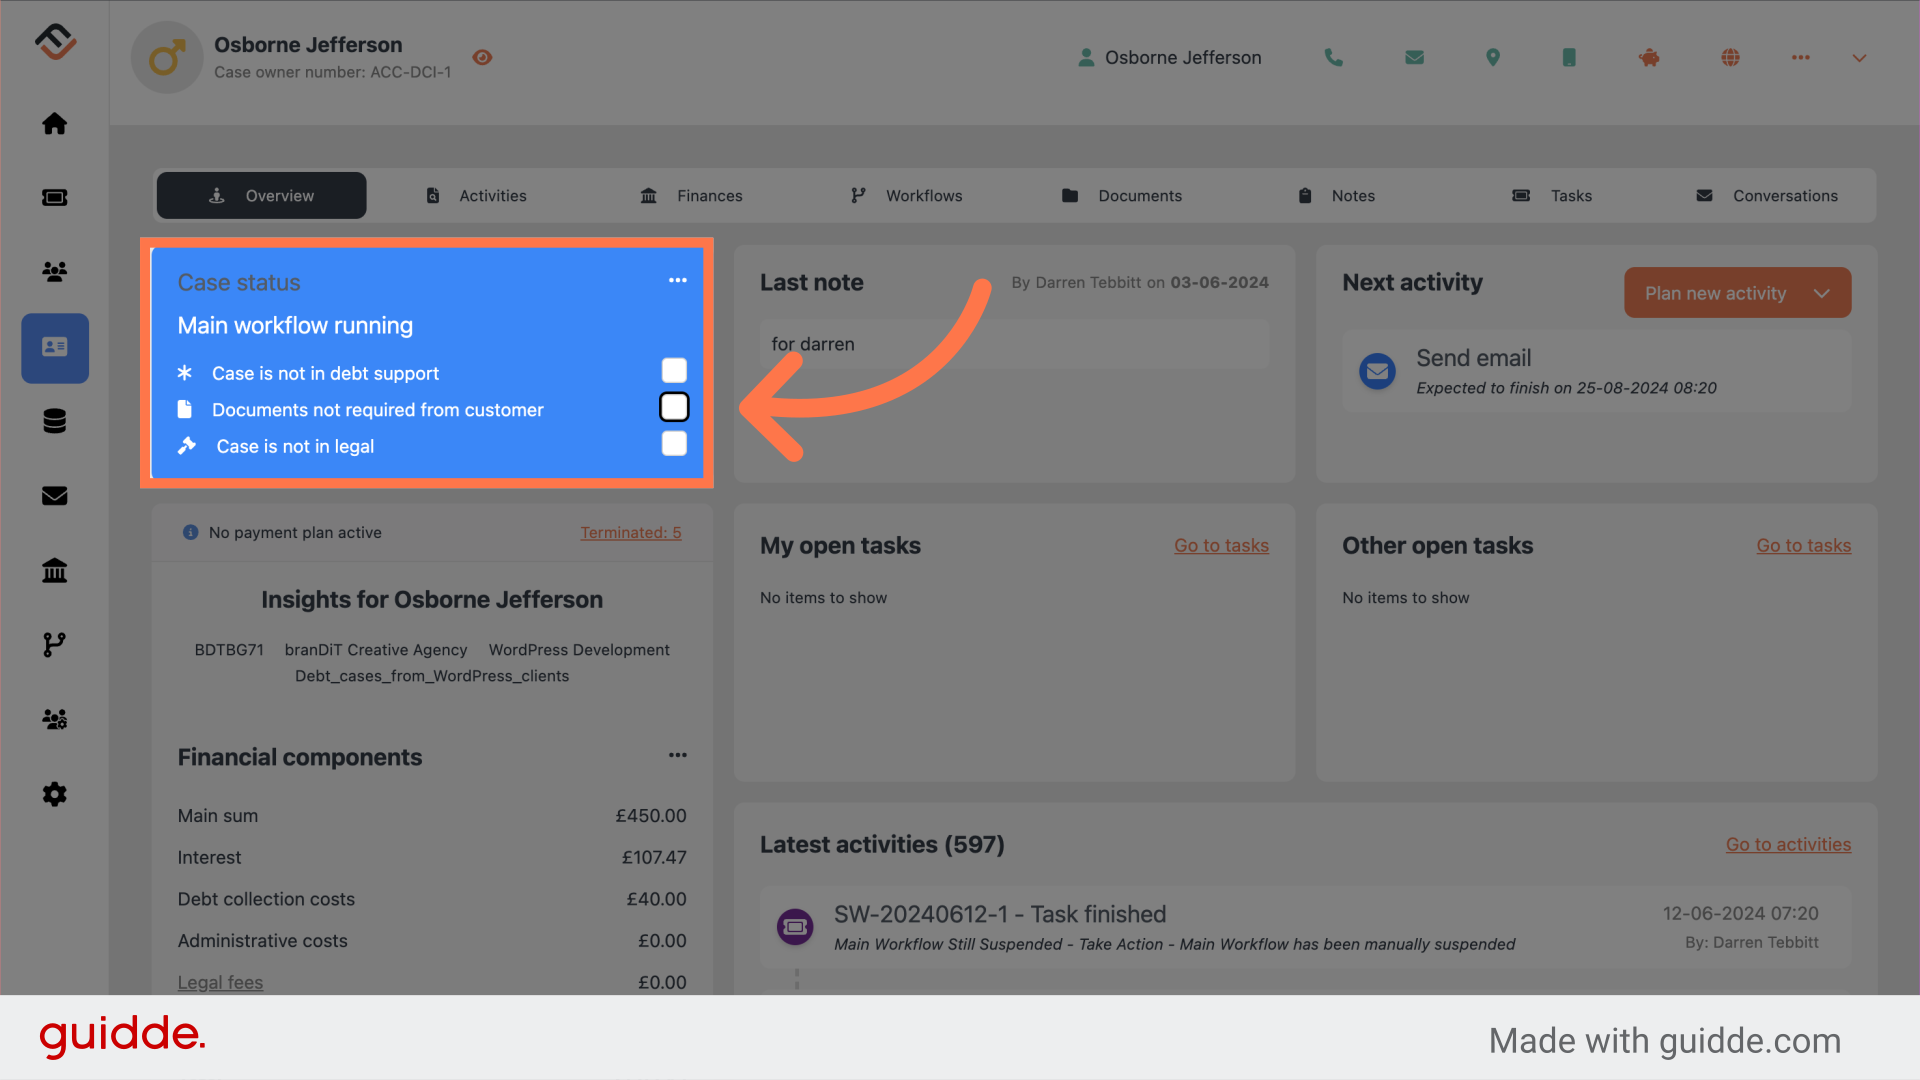The height and width of the screenshot is (1080, 1920).
Task: Click the Debt collection costs £40.00 value
Action: 656,900
